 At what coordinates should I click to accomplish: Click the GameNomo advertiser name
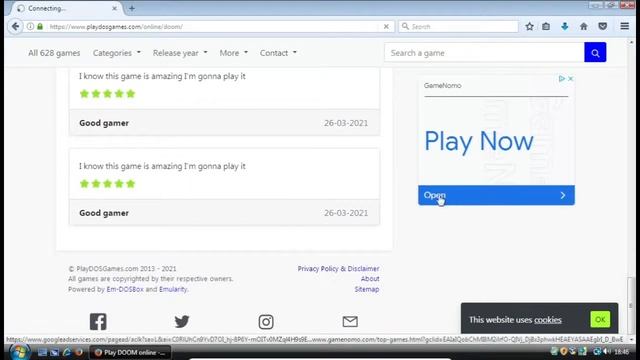click(x=442, y=85)
